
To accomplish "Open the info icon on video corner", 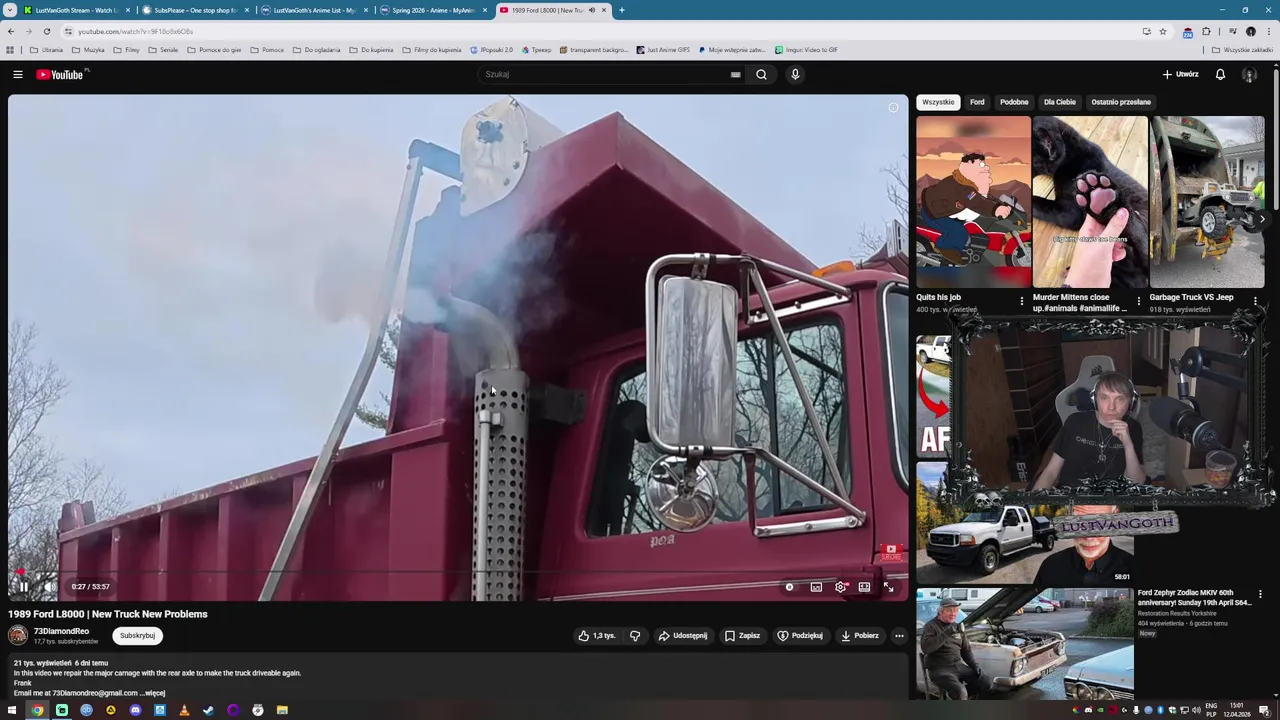I will (893, 108).
